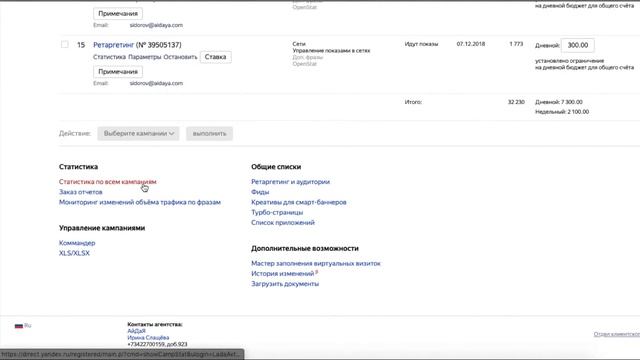Click the Дневной: 7 300.00 total
The width and height of the screenshot is (640, 360).
(559, 102)
